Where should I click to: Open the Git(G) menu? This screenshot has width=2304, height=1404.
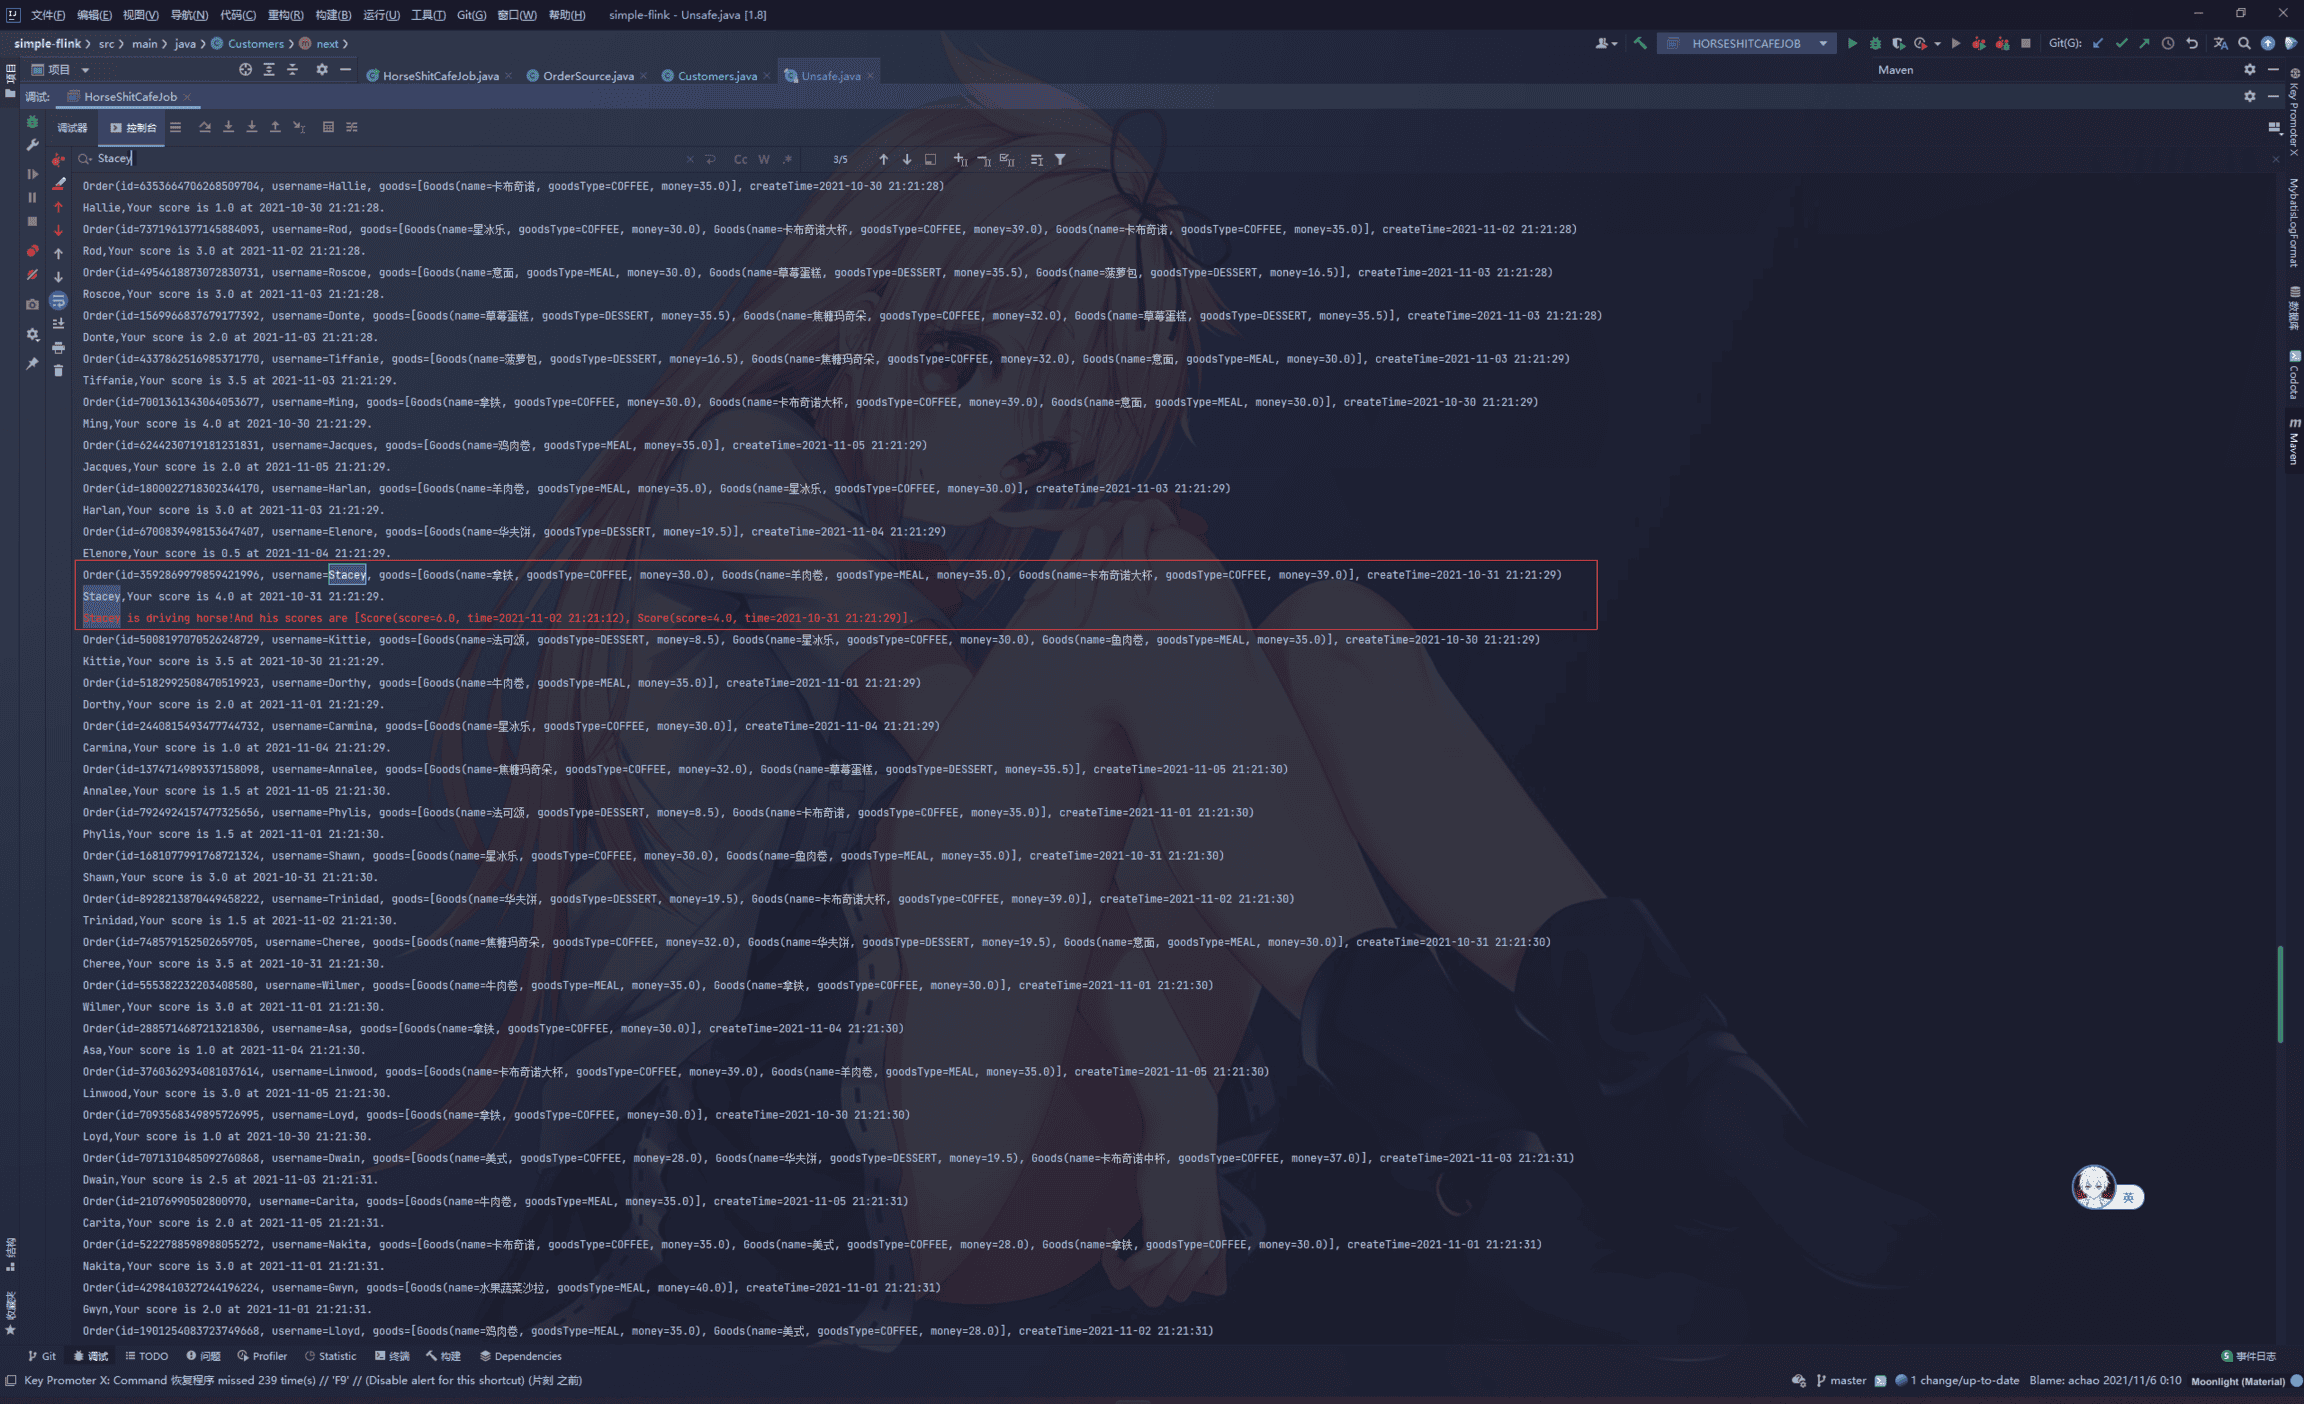471,15
